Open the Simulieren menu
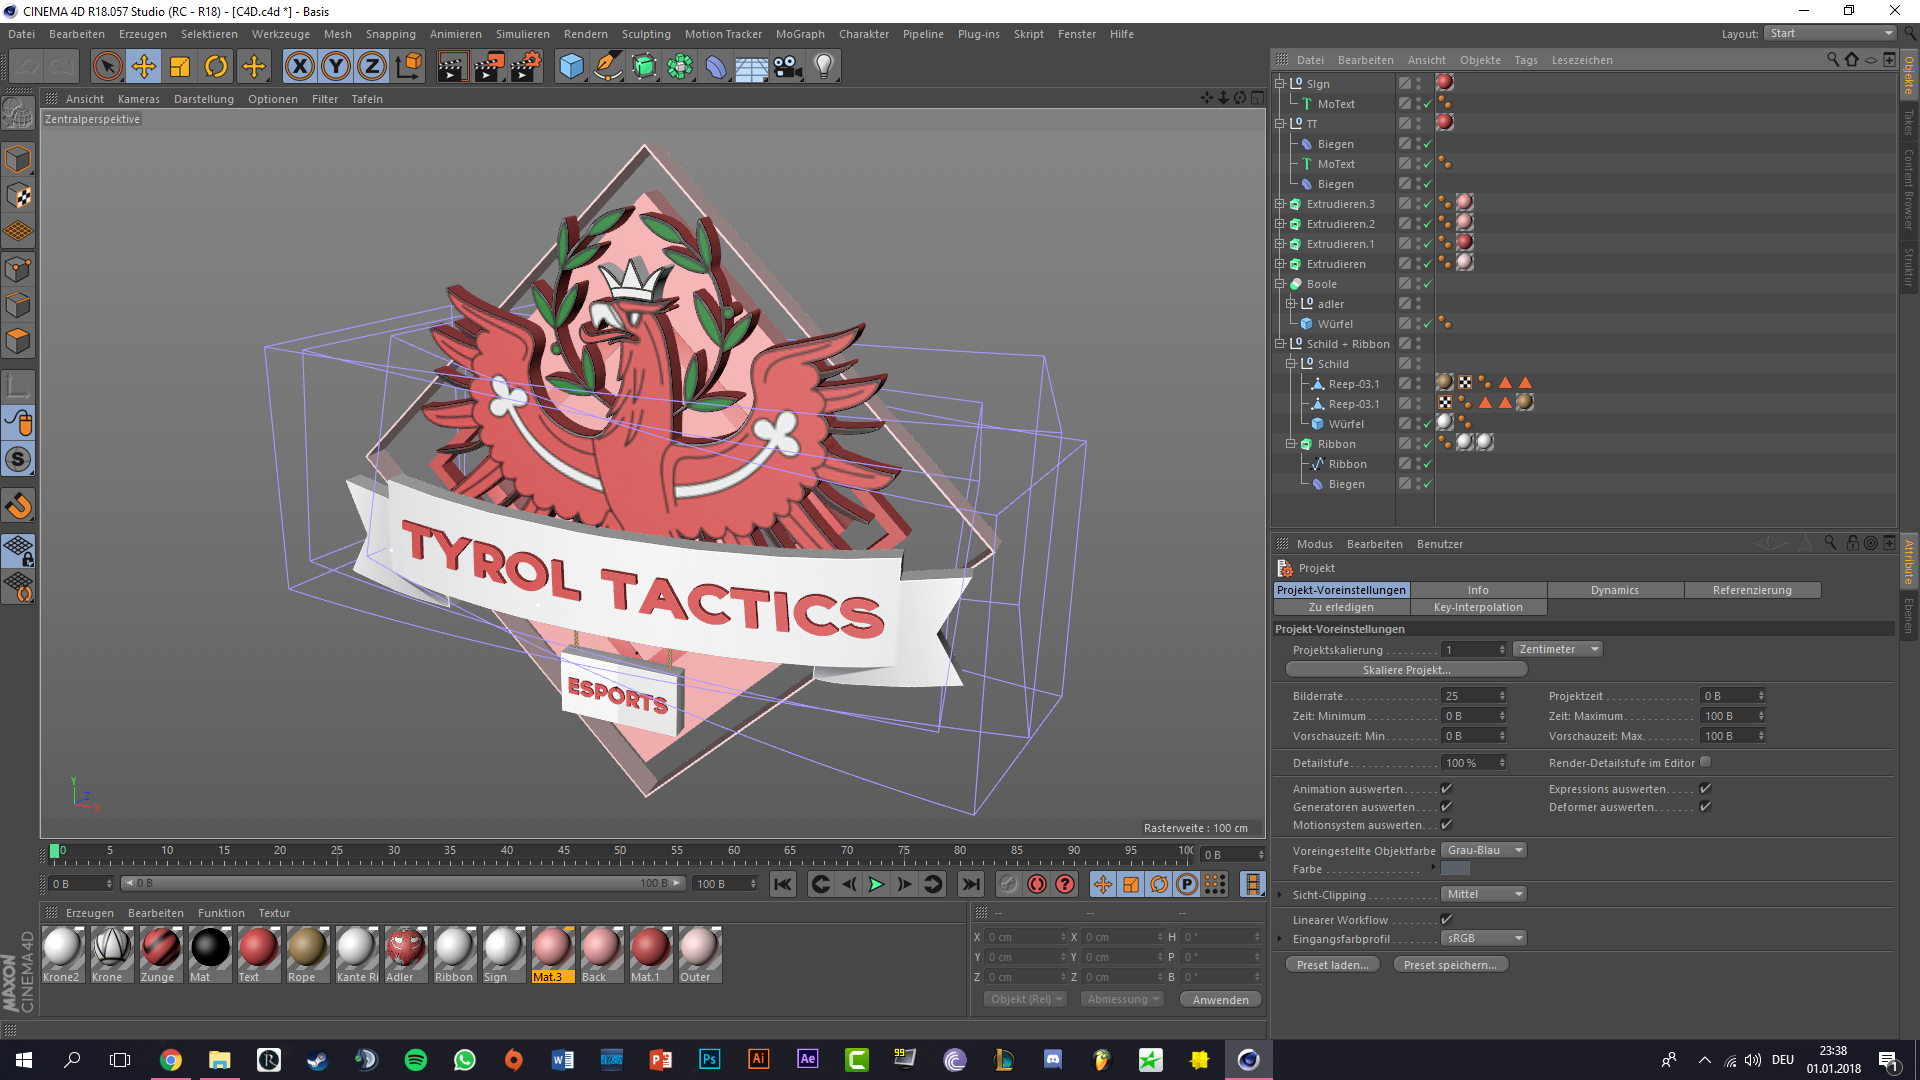 tap(526, 33)
